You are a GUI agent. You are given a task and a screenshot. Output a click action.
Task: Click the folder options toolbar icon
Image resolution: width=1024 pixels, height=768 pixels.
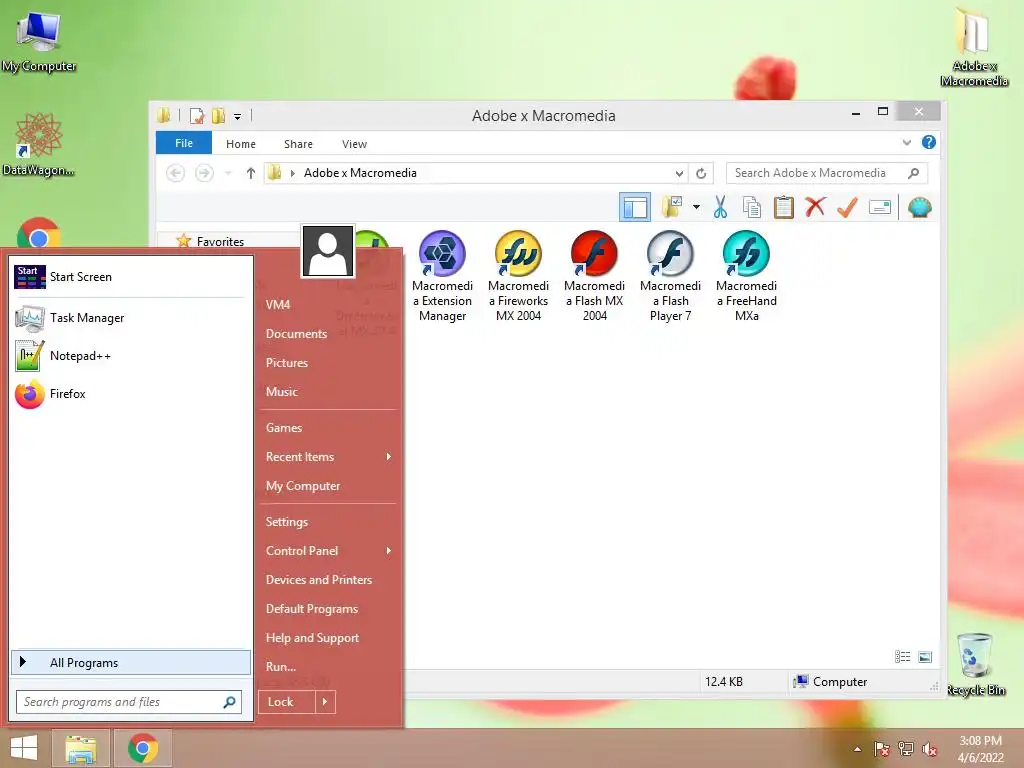coord(672,208)
